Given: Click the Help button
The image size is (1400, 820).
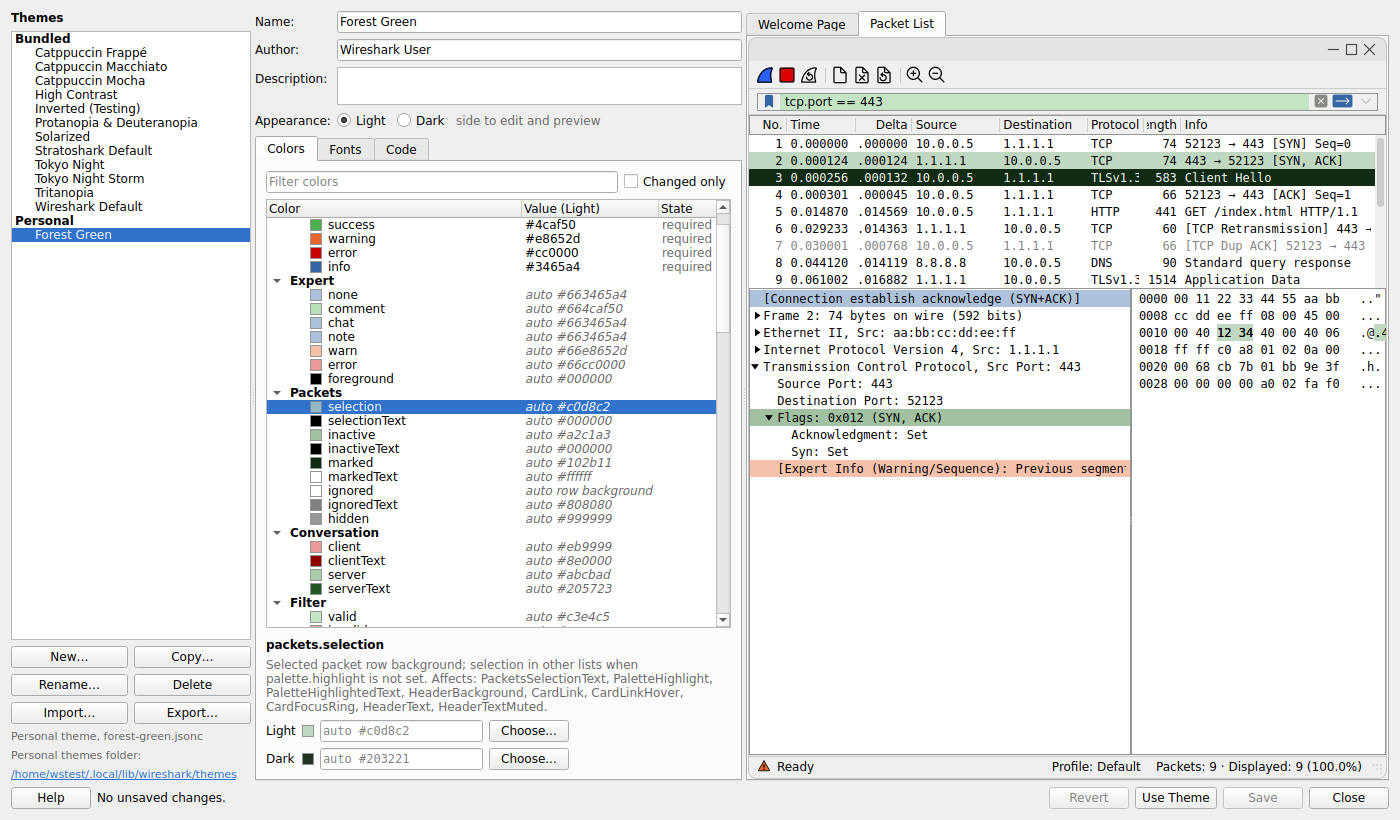Looking at the screenshot, I should click(x=51, y=797).
